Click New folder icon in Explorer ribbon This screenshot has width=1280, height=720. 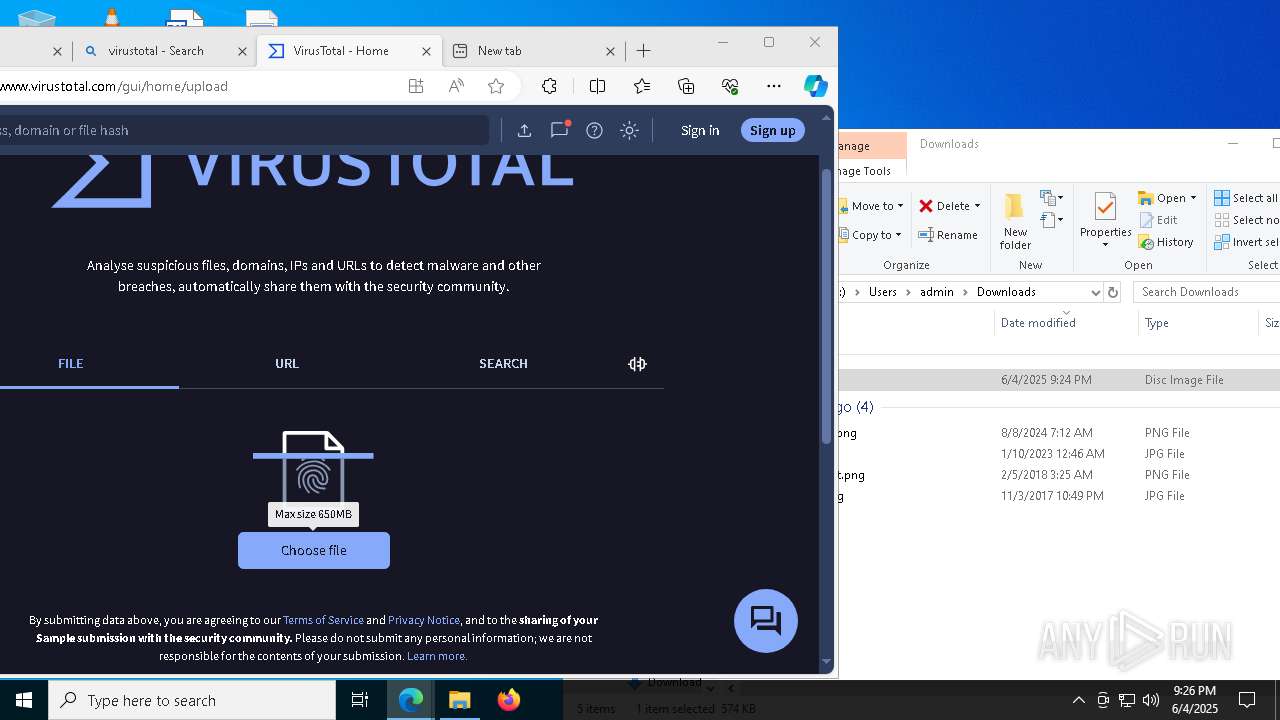1015,221
